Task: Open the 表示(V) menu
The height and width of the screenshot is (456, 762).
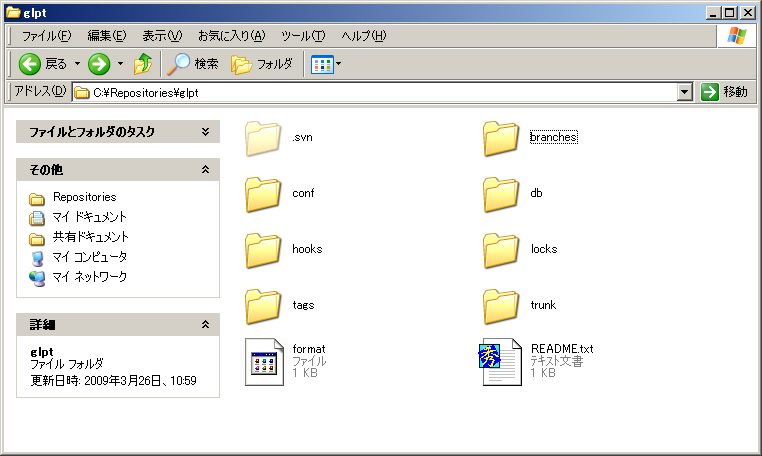Action: pos(162,35)
